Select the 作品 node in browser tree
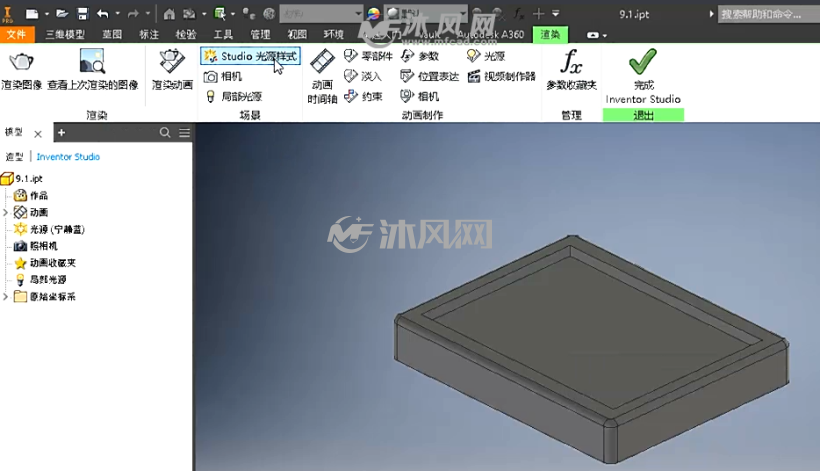 31,196
